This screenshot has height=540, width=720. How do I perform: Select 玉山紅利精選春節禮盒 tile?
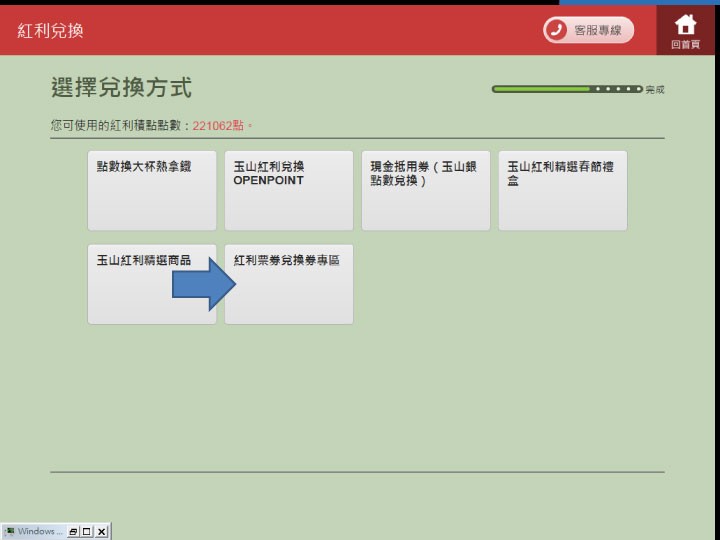562,191
